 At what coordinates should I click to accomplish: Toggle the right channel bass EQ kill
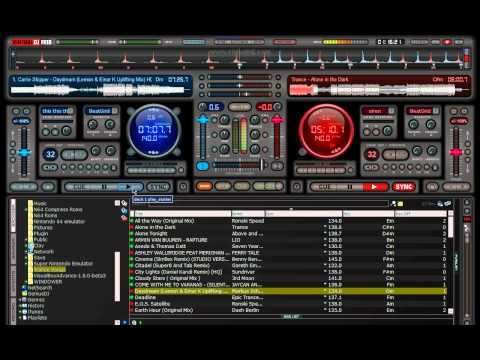click(265, 149)
